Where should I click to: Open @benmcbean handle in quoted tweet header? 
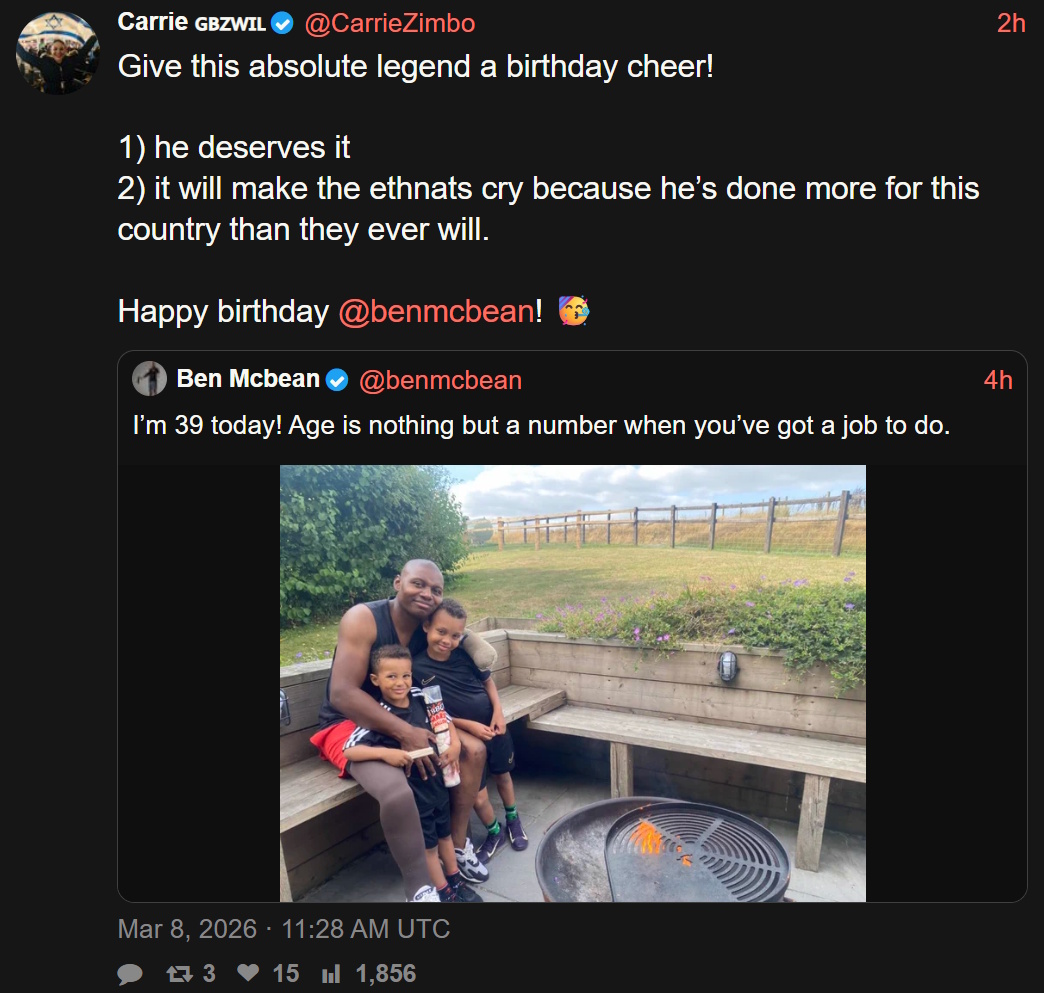440,380
